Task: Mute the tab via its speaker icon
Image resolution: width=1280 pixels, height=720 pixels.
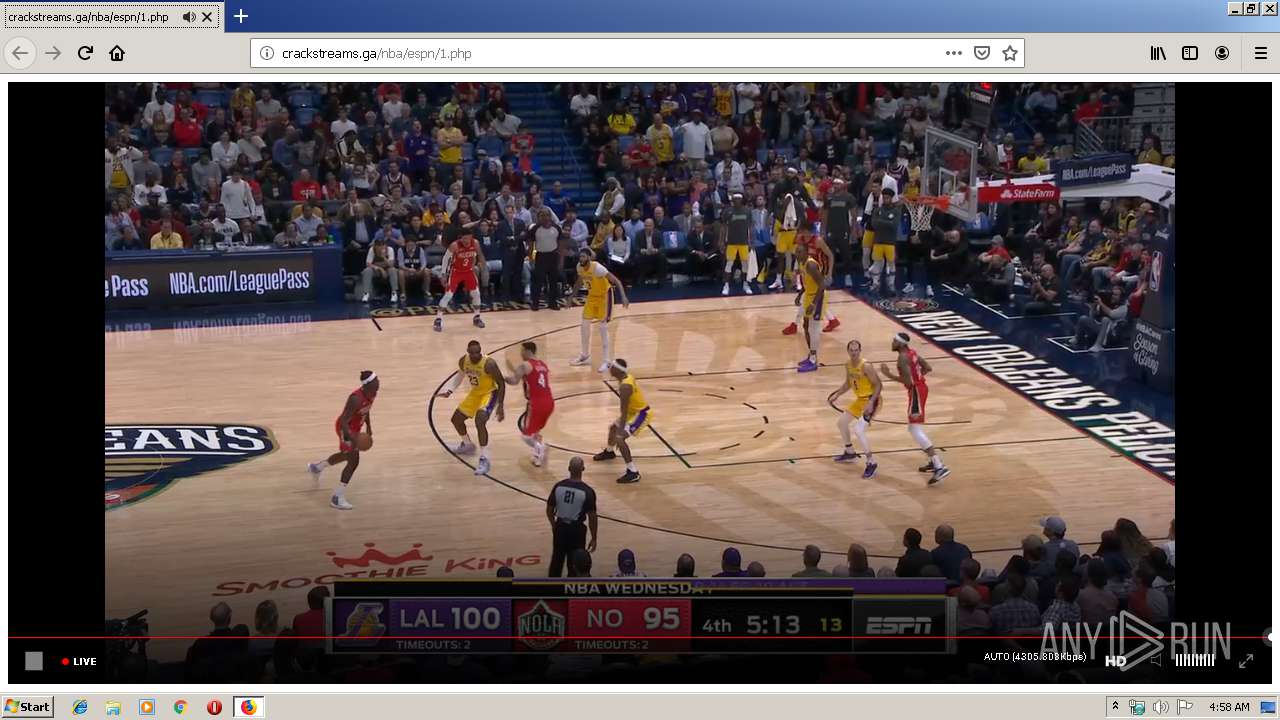Action: [x=189, y=17]
